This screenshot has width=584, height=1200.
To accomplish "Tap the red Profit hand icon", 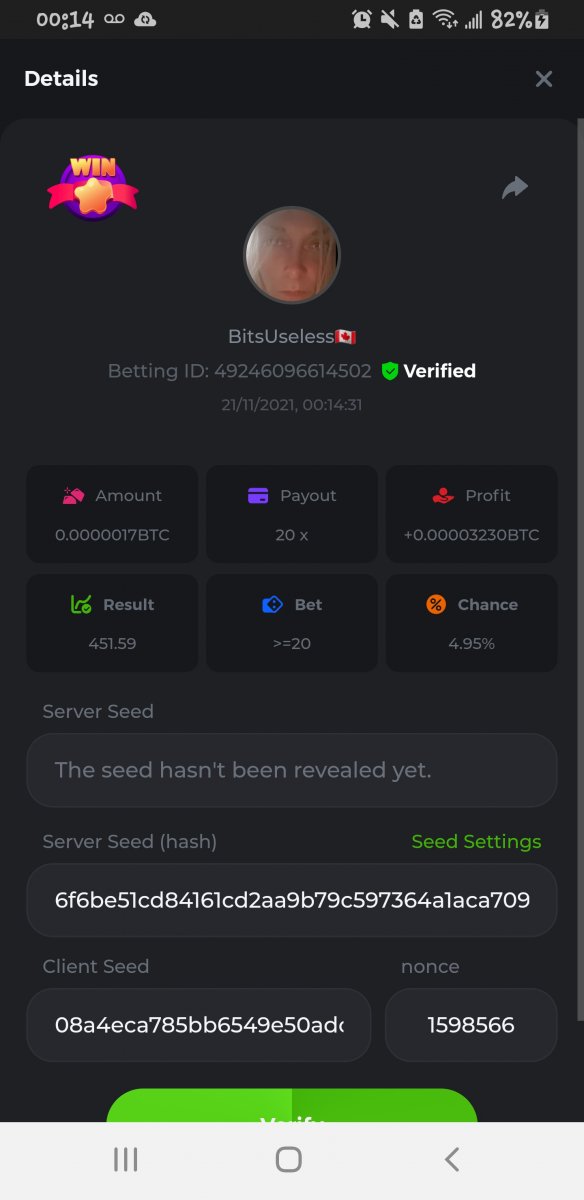I will 443,495.
